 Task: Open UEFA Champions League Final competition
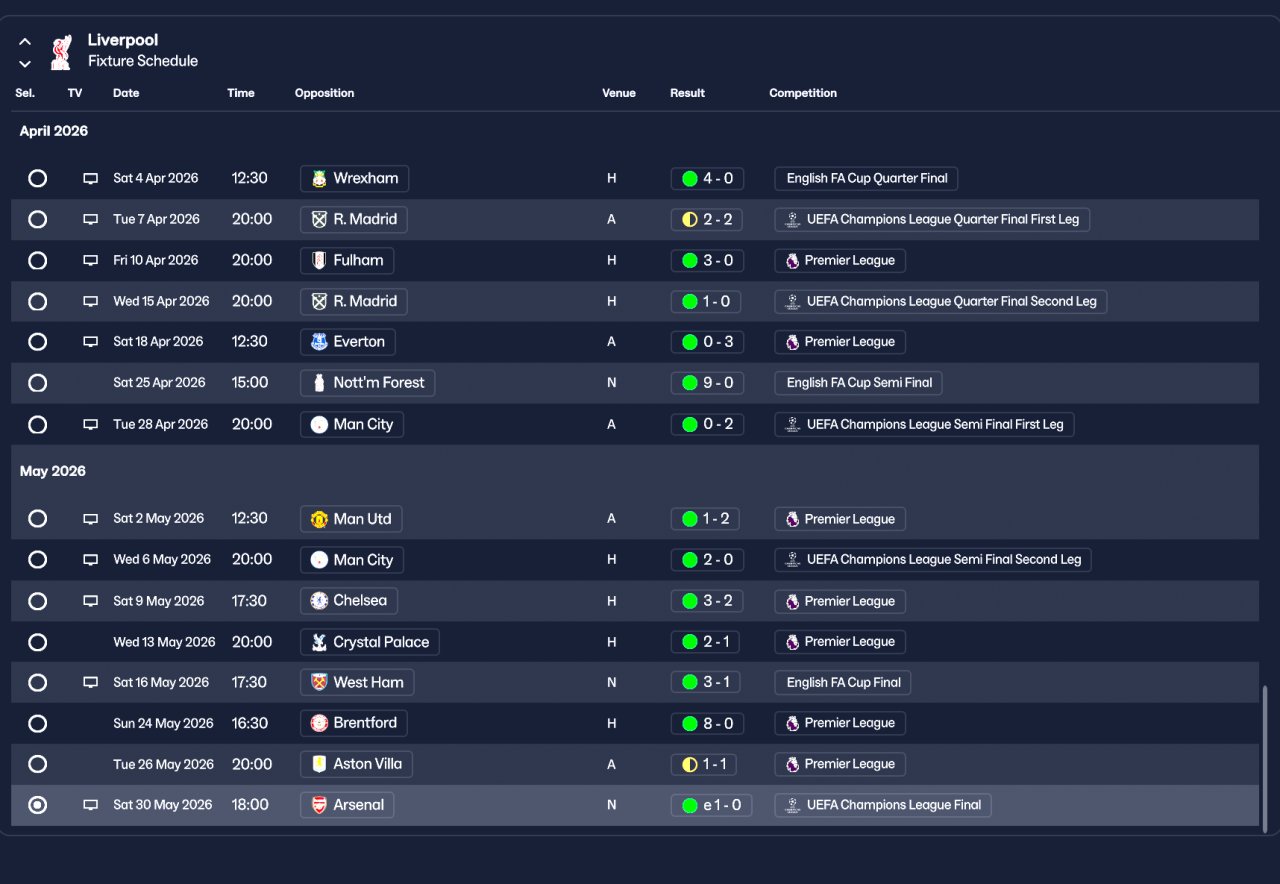coord(883,805)
